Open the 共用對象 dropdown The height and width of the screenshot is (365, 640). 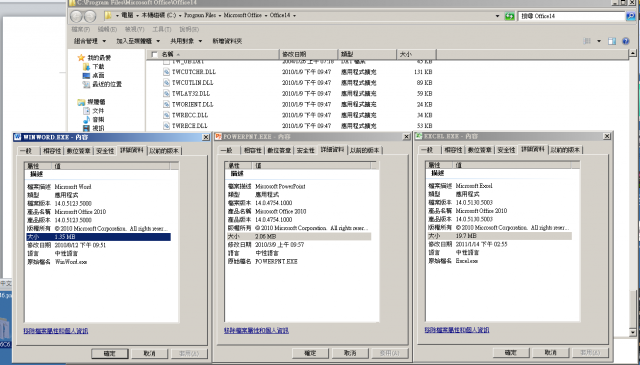click(x=186, y=41)
